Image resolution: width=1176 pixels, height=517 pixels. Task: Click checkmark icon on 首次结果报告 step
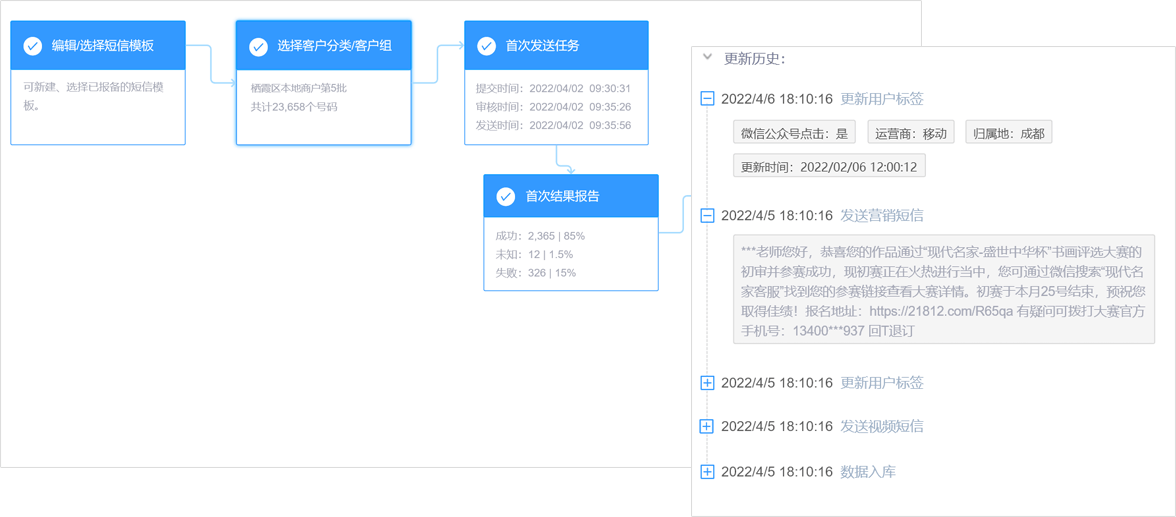click(506, 197)
